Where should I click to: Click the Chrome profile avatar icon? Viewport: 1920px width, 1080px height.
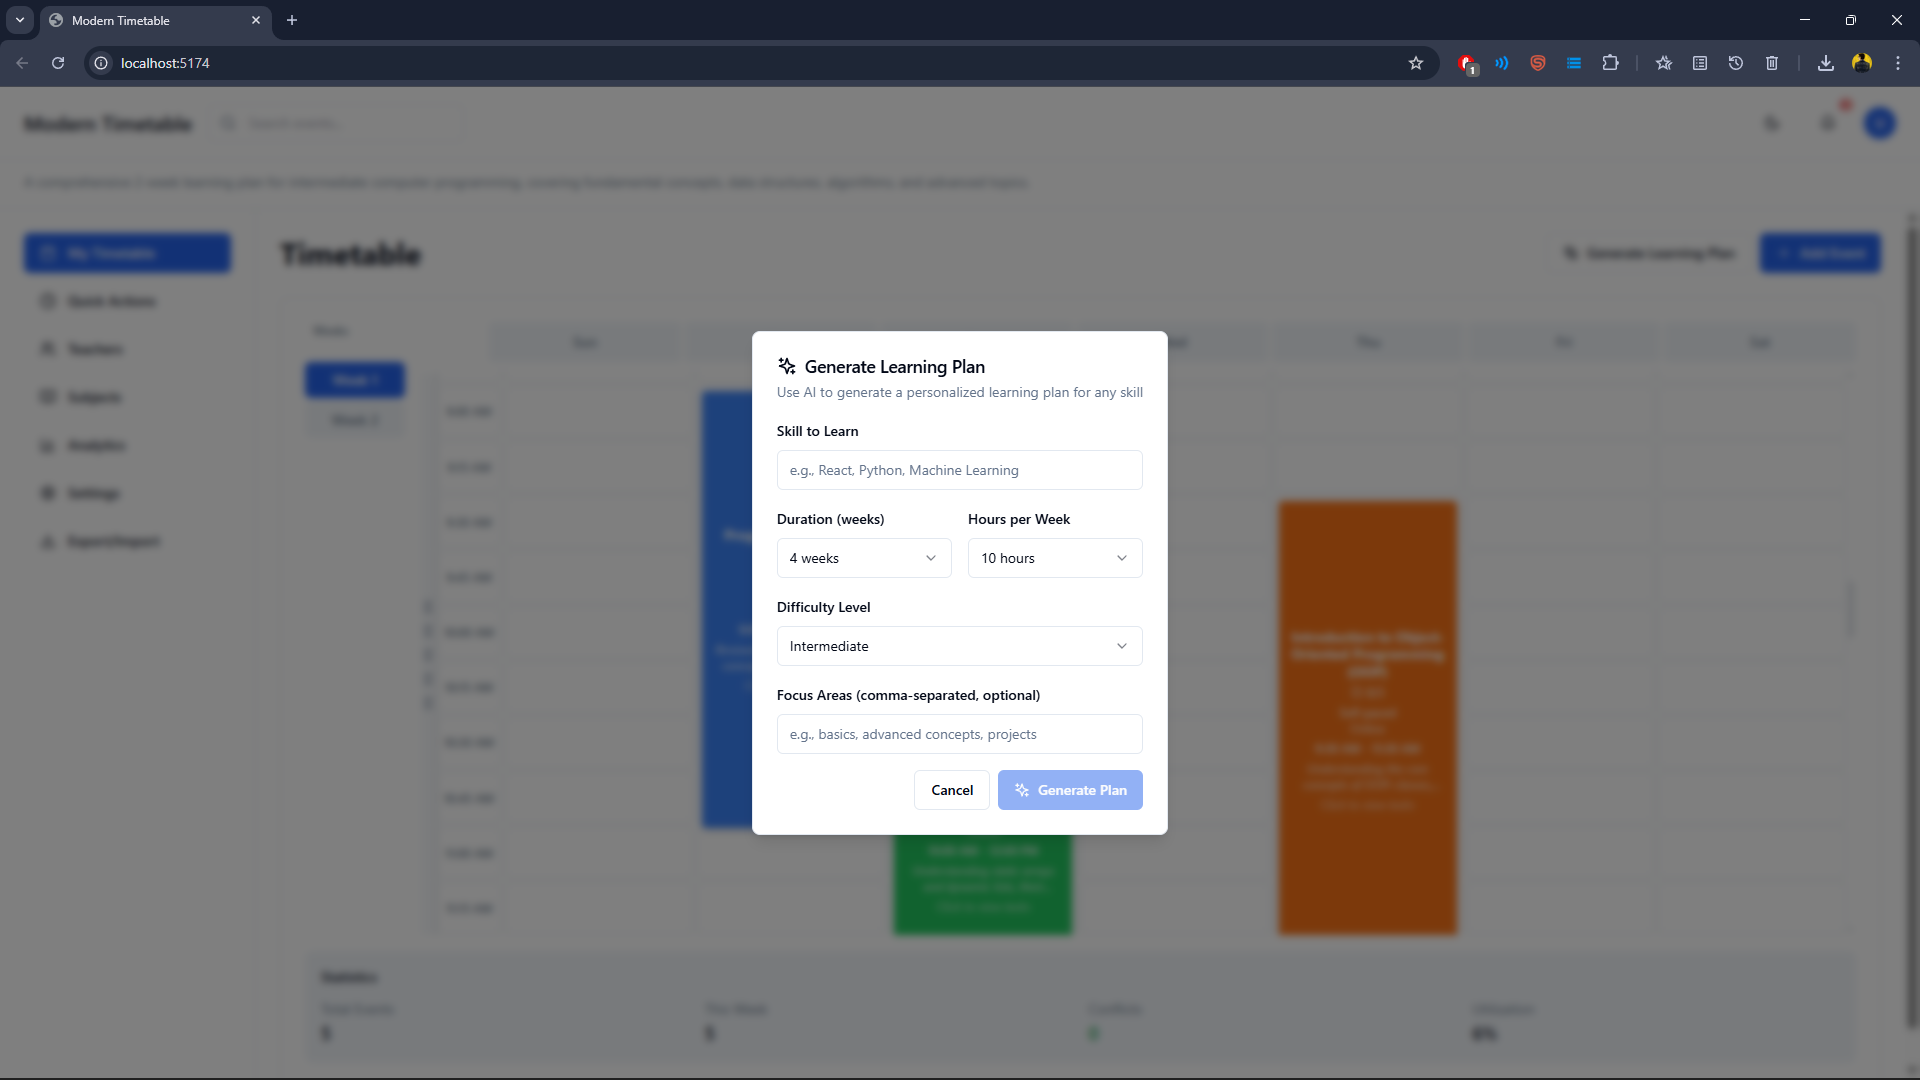[1862, 63]
